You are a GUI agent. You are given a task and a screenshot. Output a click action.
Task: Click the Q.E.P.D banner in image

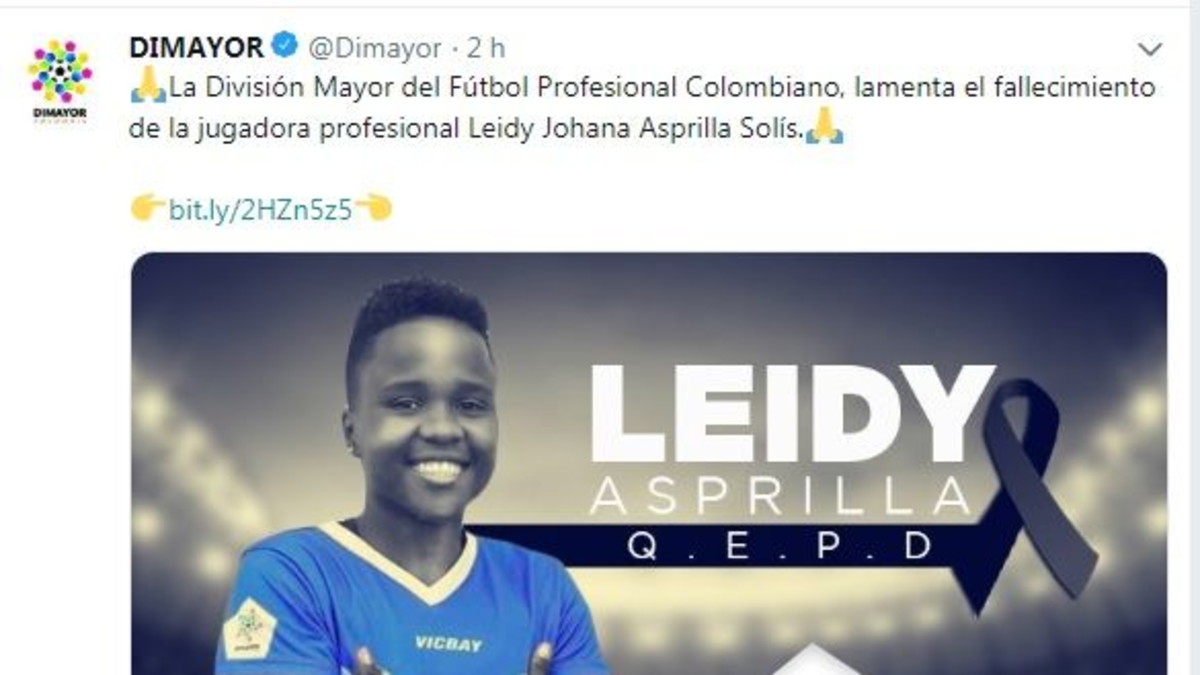(x=778, y=547)
